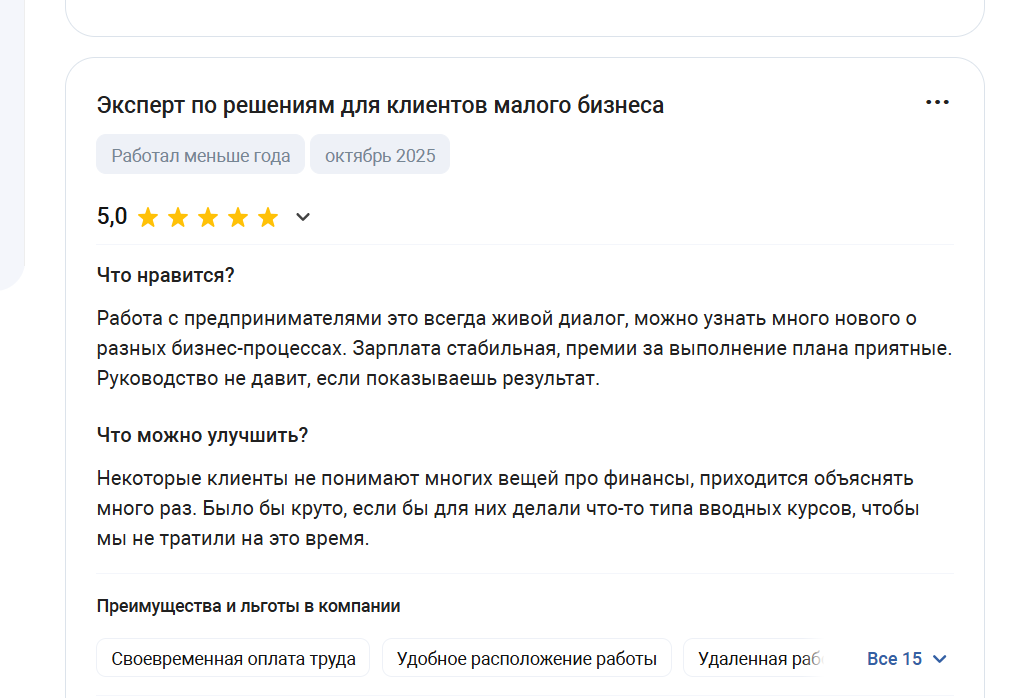Click the second yellow rating star
Viewport: 1023px width, 698px height.
pyautogui.click(x=178, y=217)
